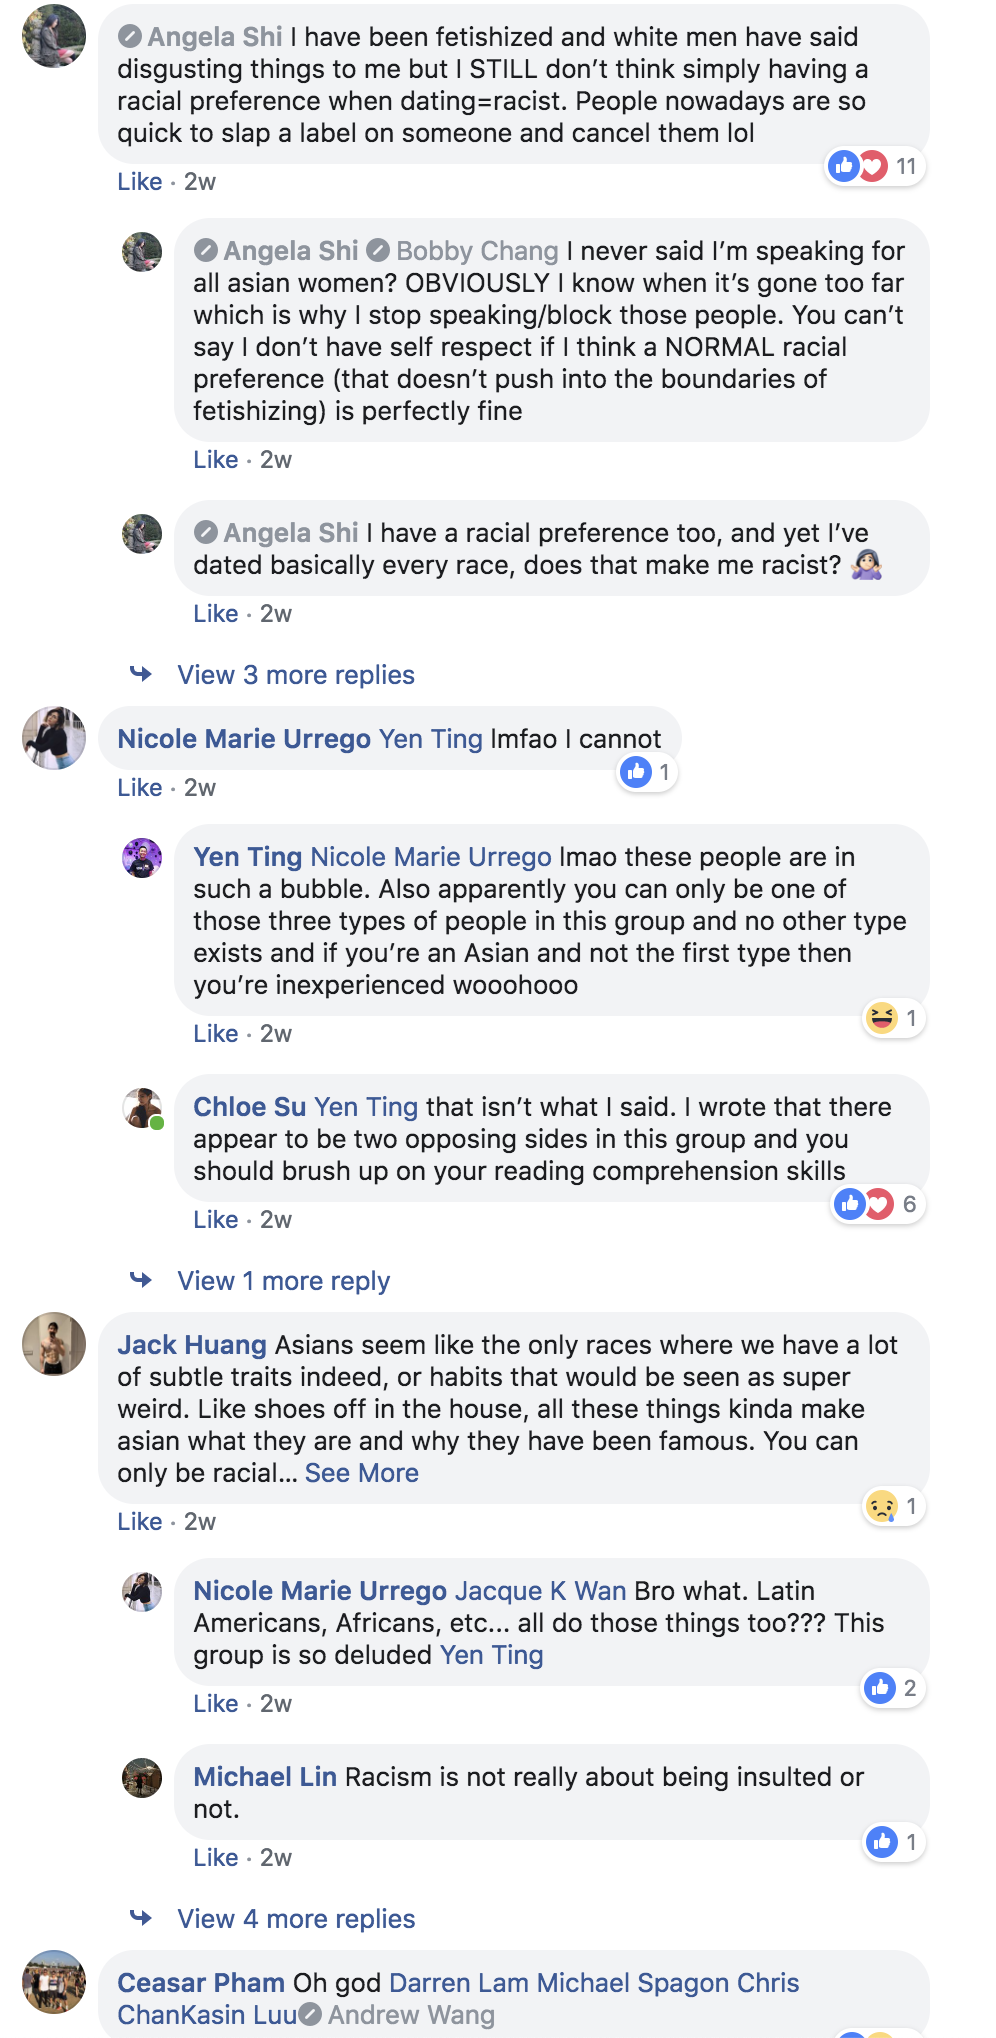Open the like and love reactions on Angela Shi's top comment
Screen dimensions: 996x2038
875,166
